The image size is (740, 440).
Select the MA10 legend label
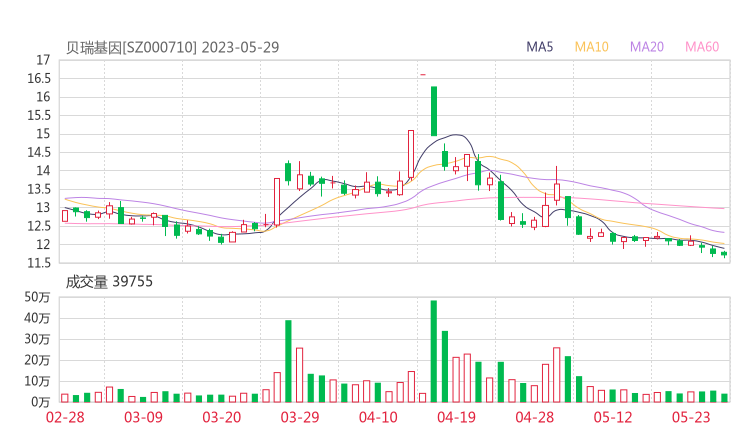pyautogui.click(x=591, y=47)
